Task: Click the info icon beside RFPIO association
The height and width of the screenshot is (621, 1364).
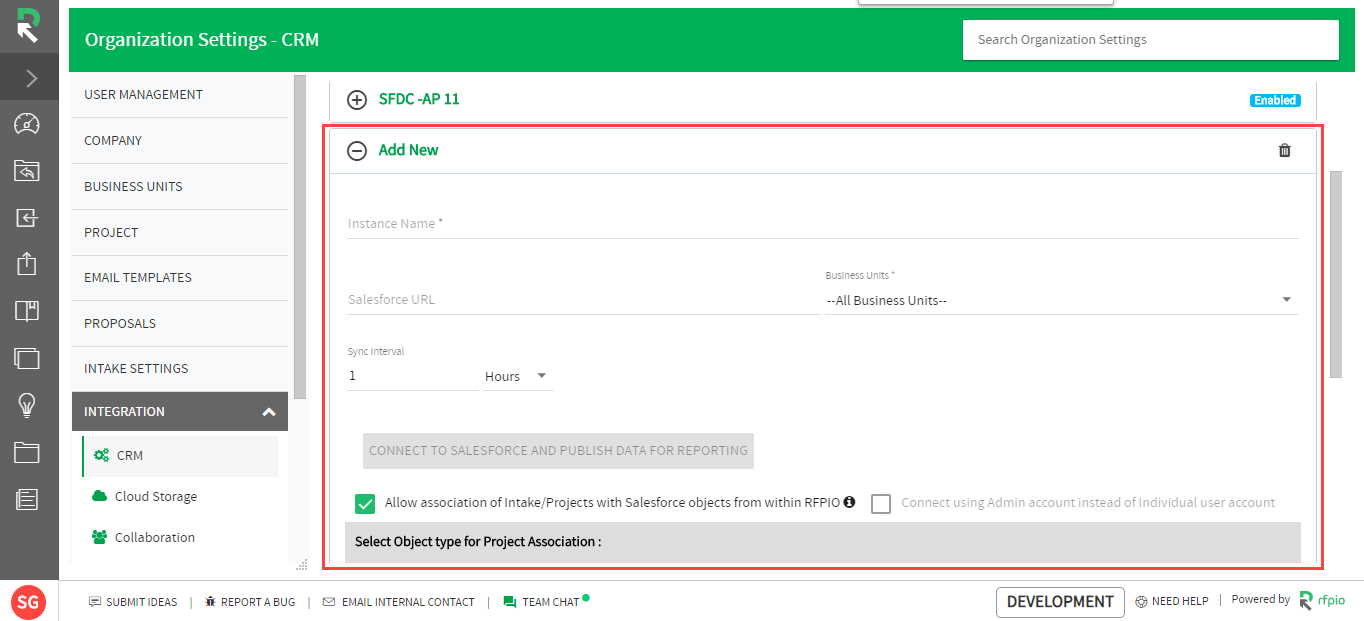Action: pyautogui.click(x=849, y=502)
